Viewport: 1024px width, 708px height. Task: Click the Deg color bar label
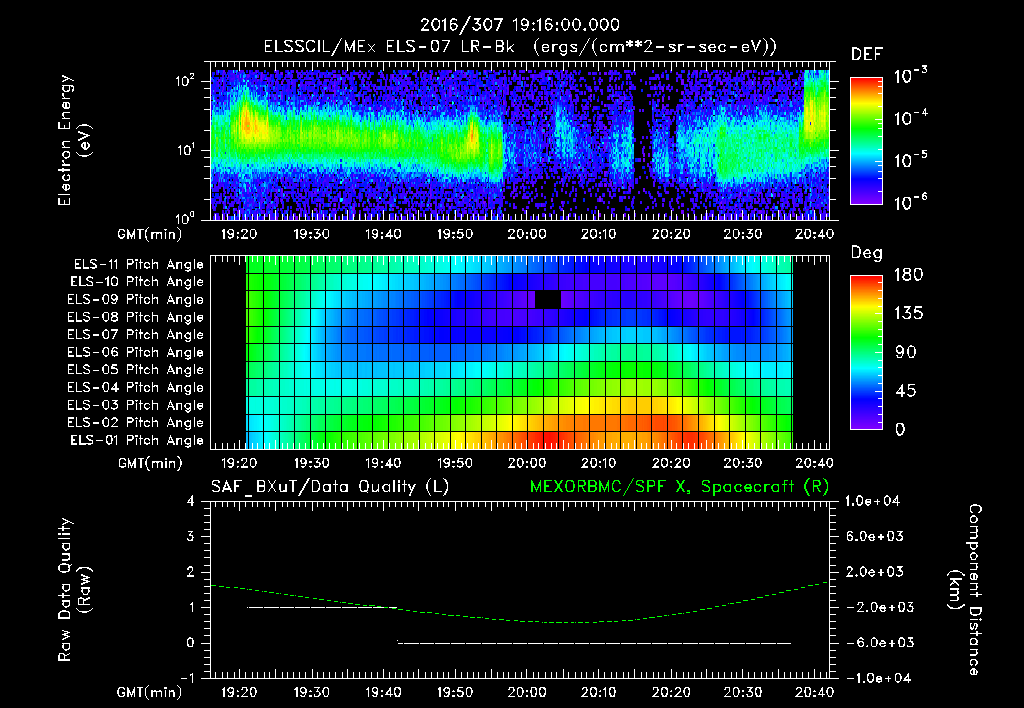click(x=867, y=253)
